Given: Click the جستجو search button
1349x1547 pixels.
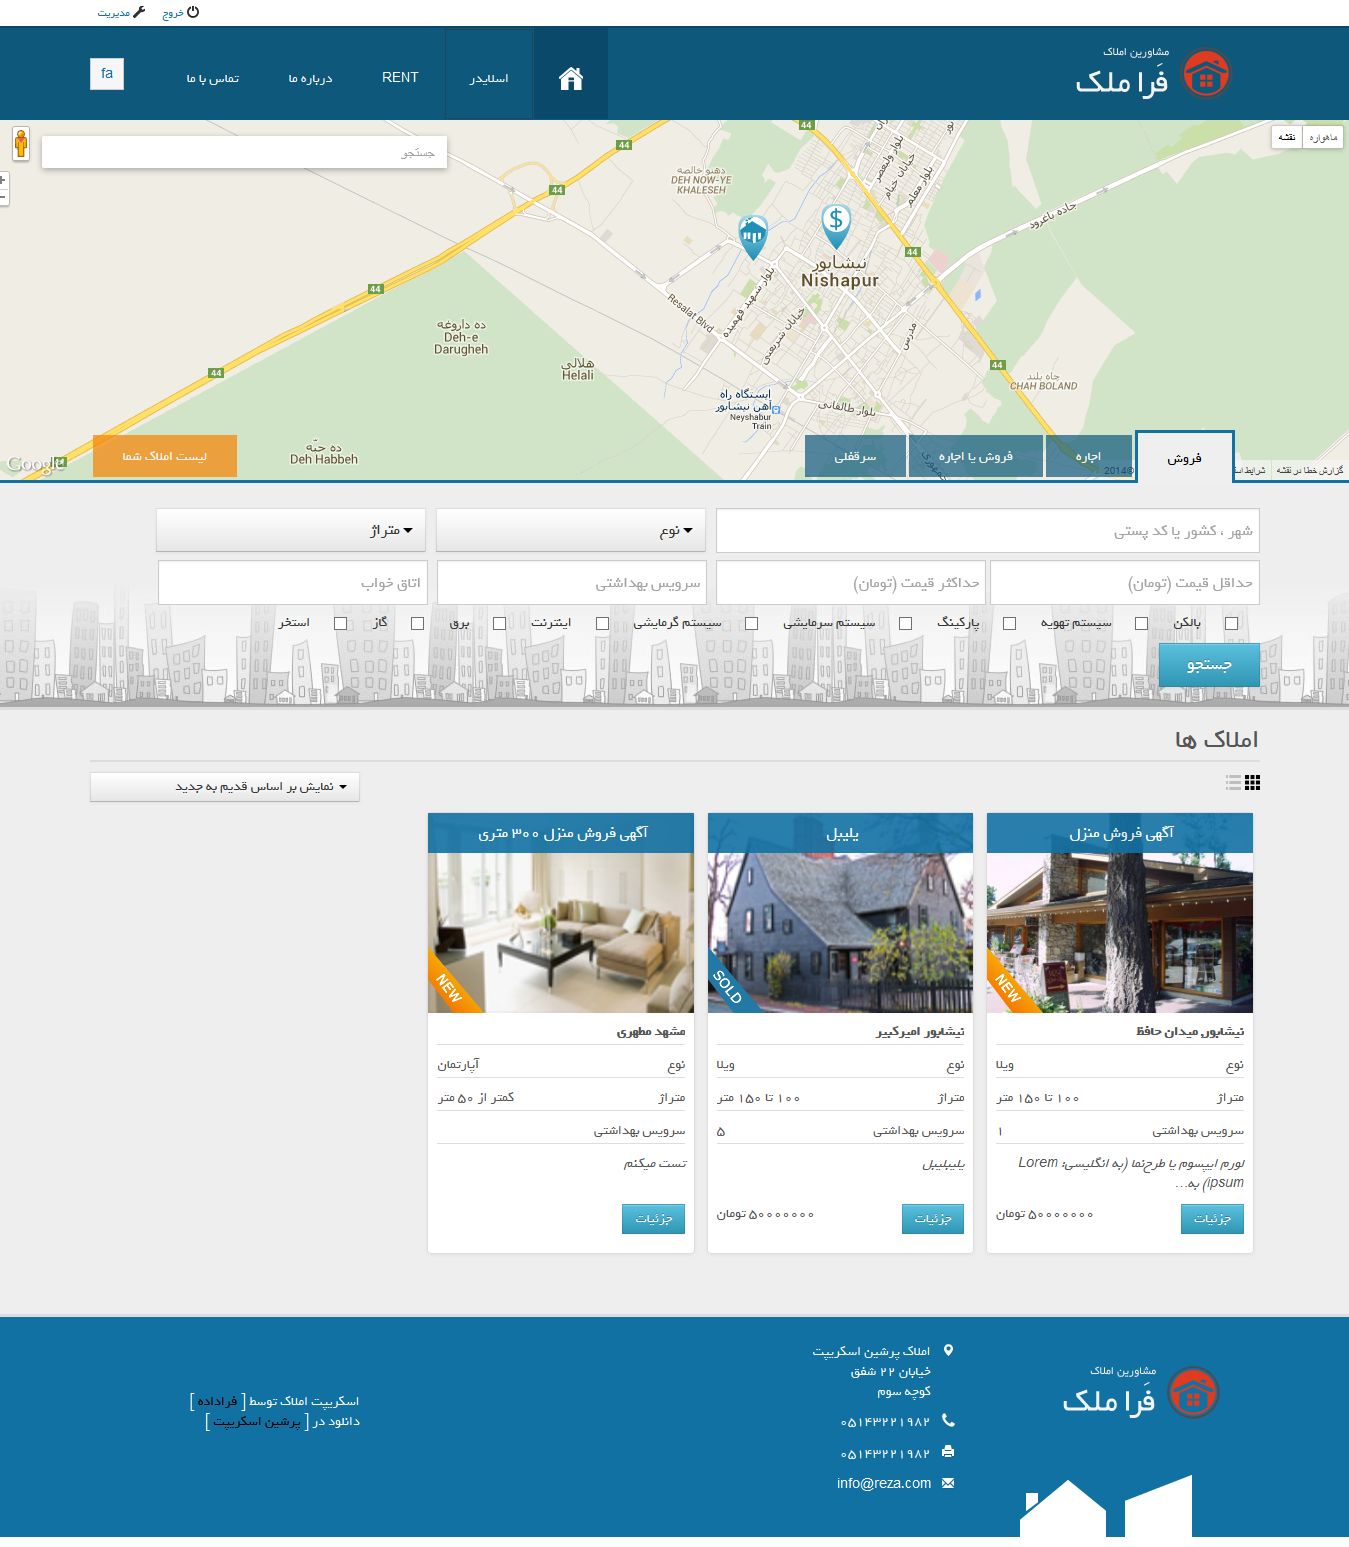Looking at the screenshot, I should (x=1209, y=664).
